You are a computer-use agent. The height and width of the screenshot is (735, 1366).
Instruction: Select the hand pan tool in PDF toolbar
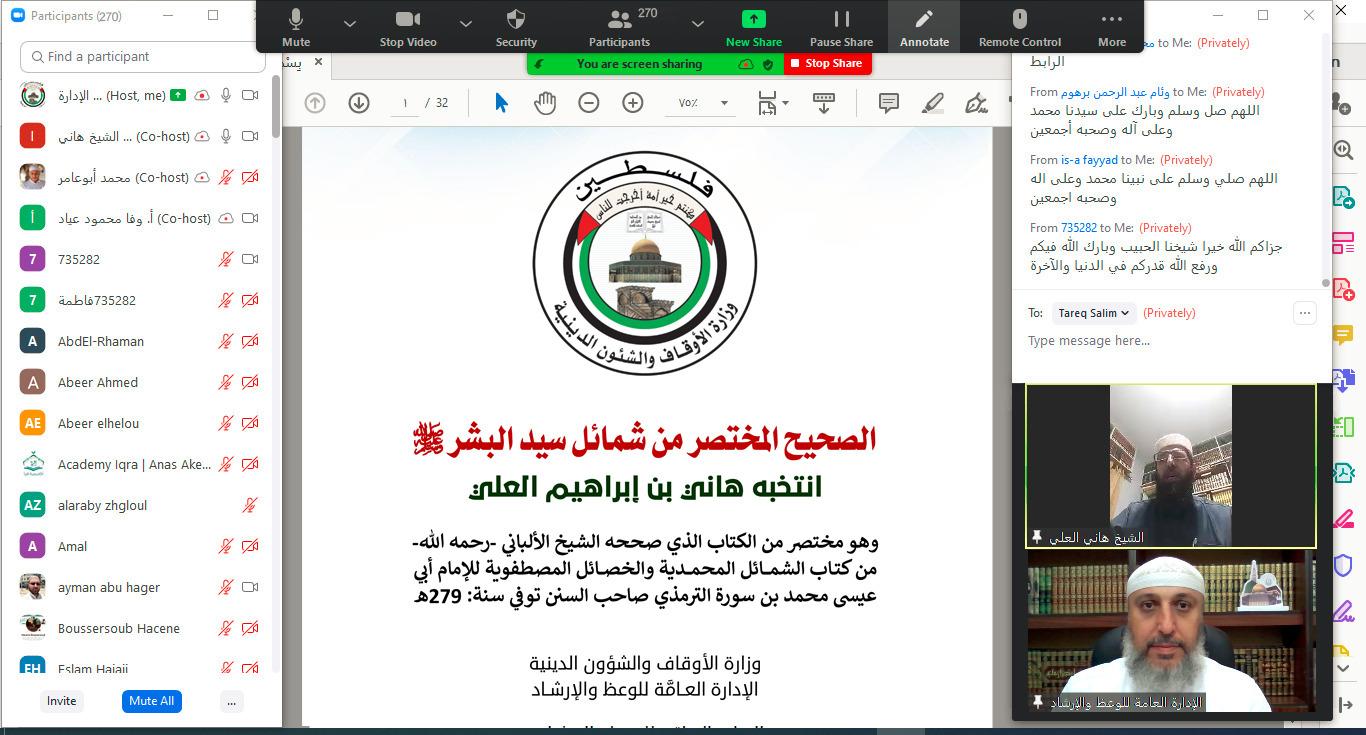pos(544,103)
